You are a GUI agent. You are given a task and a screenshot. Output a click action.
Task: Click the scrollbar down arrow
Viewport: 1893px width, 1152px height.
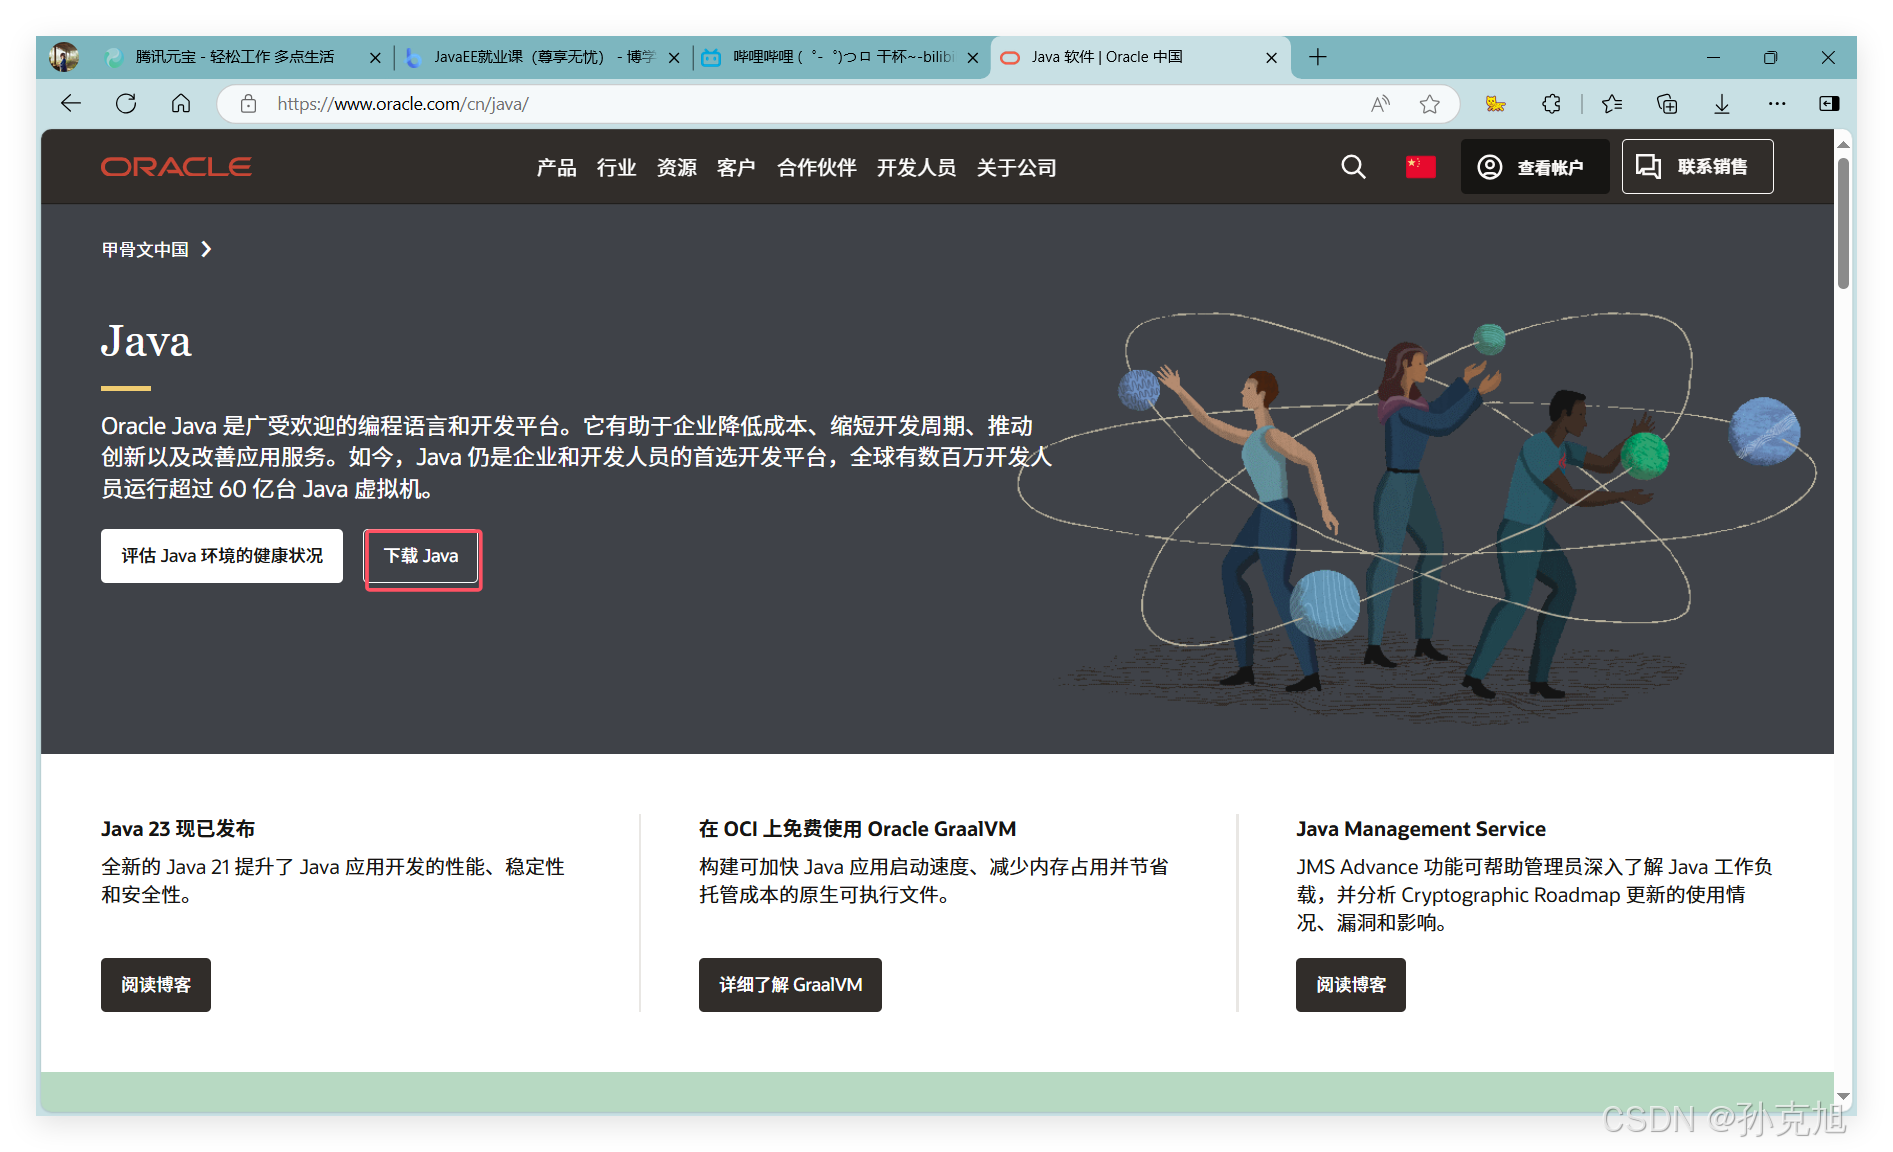click(x=1843, y=1097)
